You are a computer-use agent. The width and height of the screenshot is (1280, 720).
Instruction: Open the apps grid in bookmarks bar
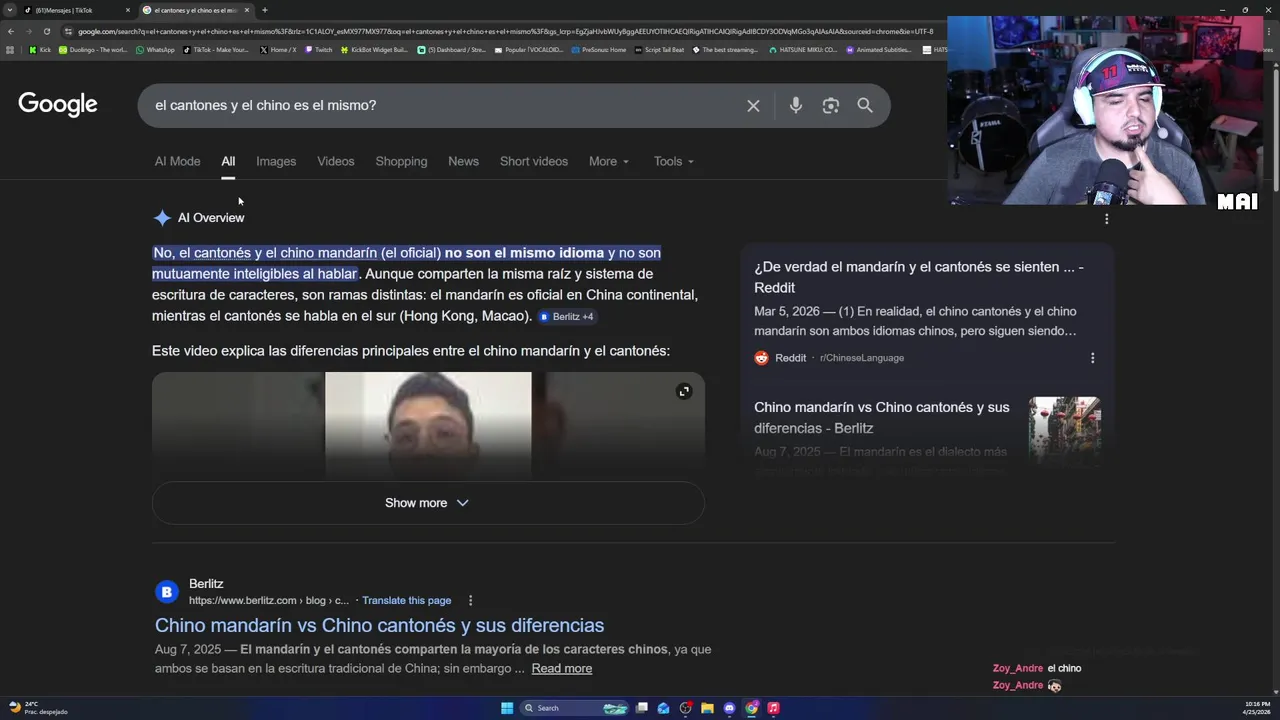click(10, 49)
